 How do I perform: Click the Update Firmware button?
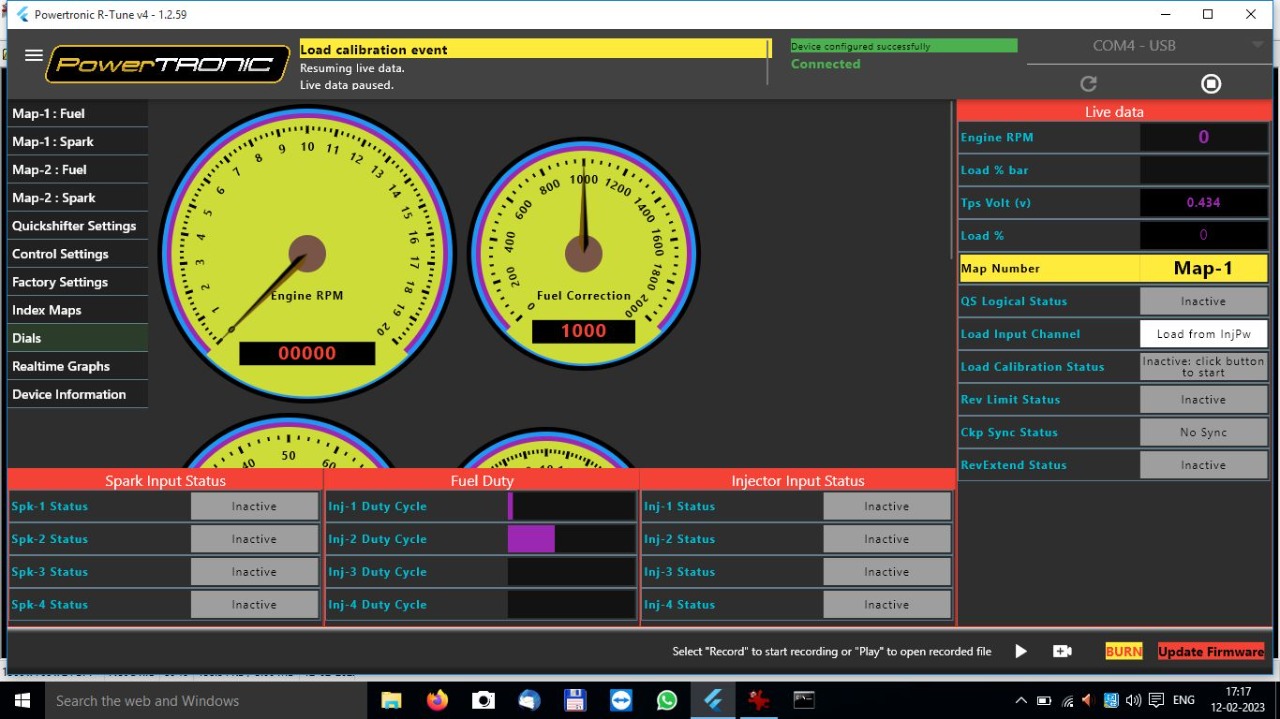coord(1210,651)
